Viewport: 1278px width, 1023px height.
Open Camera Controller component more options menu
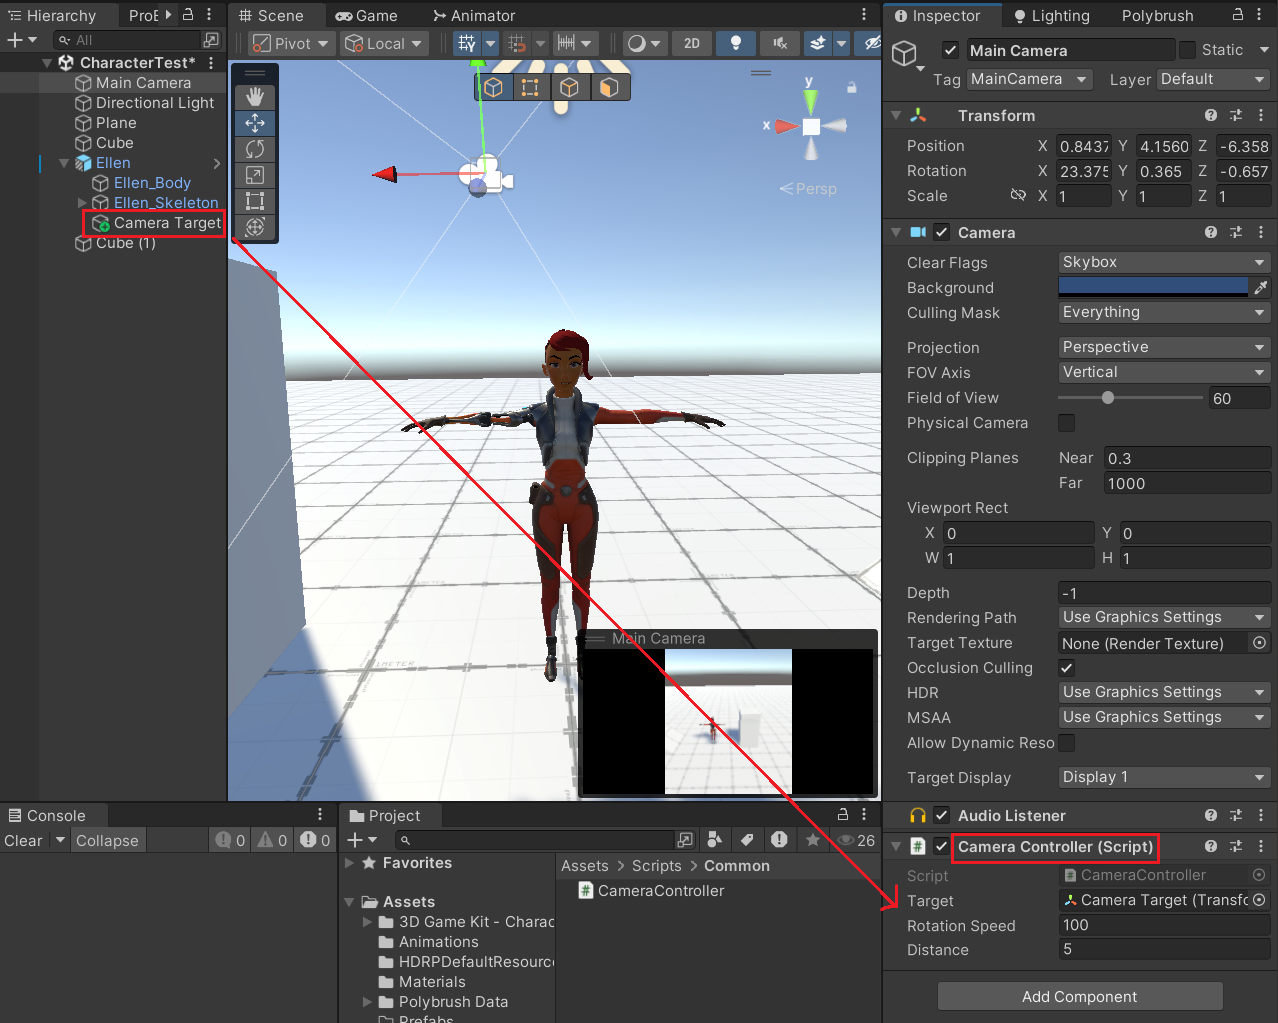pos(1261,846)
